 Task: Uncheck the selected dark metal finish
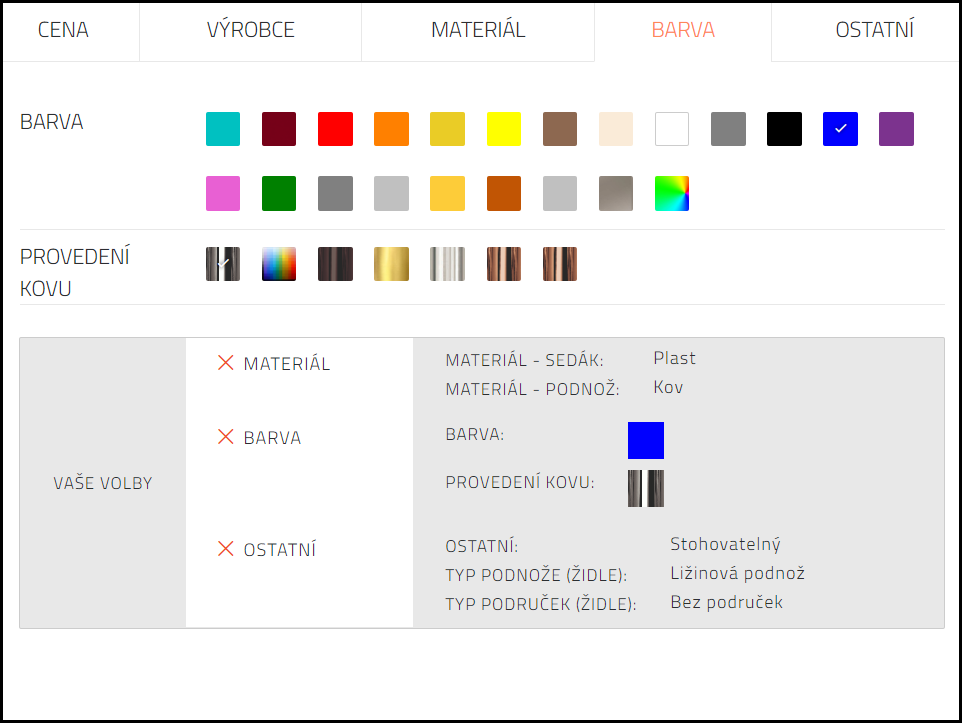click(x=223, y=264)
